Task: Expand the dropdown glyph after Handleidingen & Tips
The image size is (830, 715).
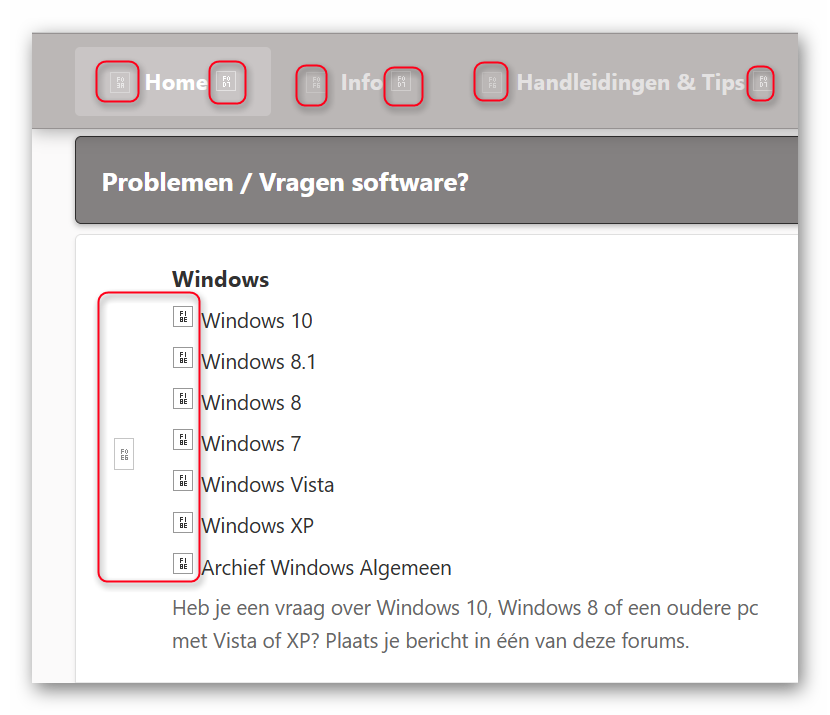Action: coord(763,82)
